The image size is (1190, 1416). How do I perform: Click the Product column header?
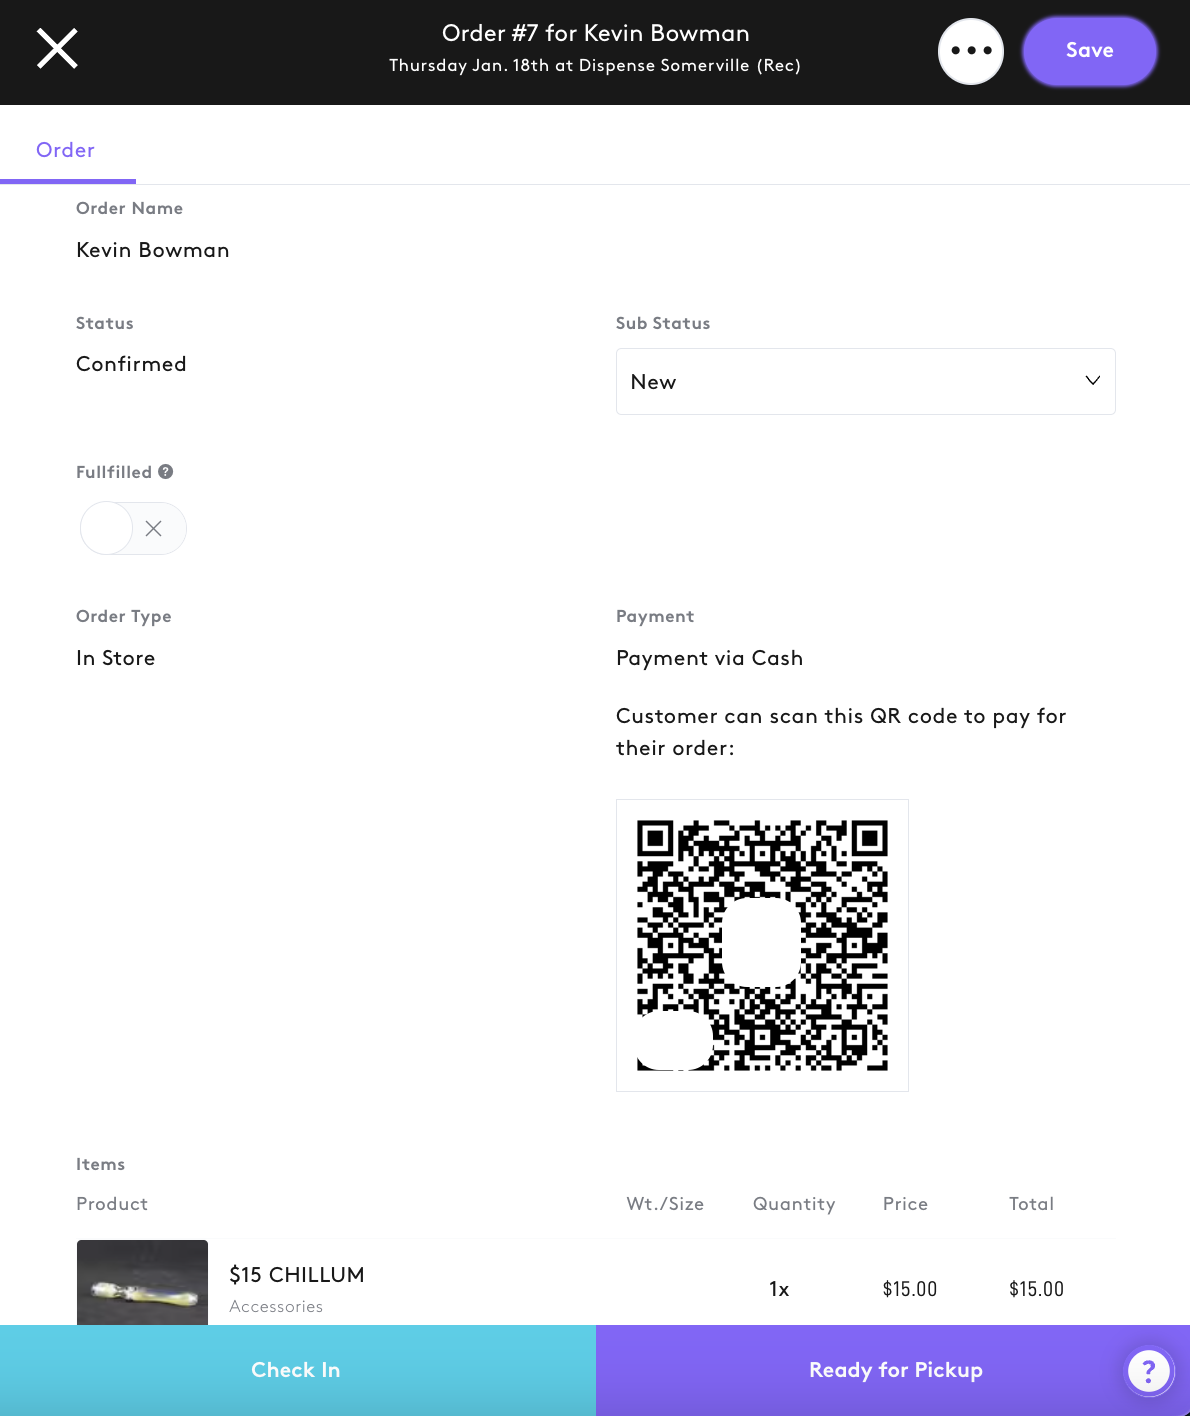112,1204
